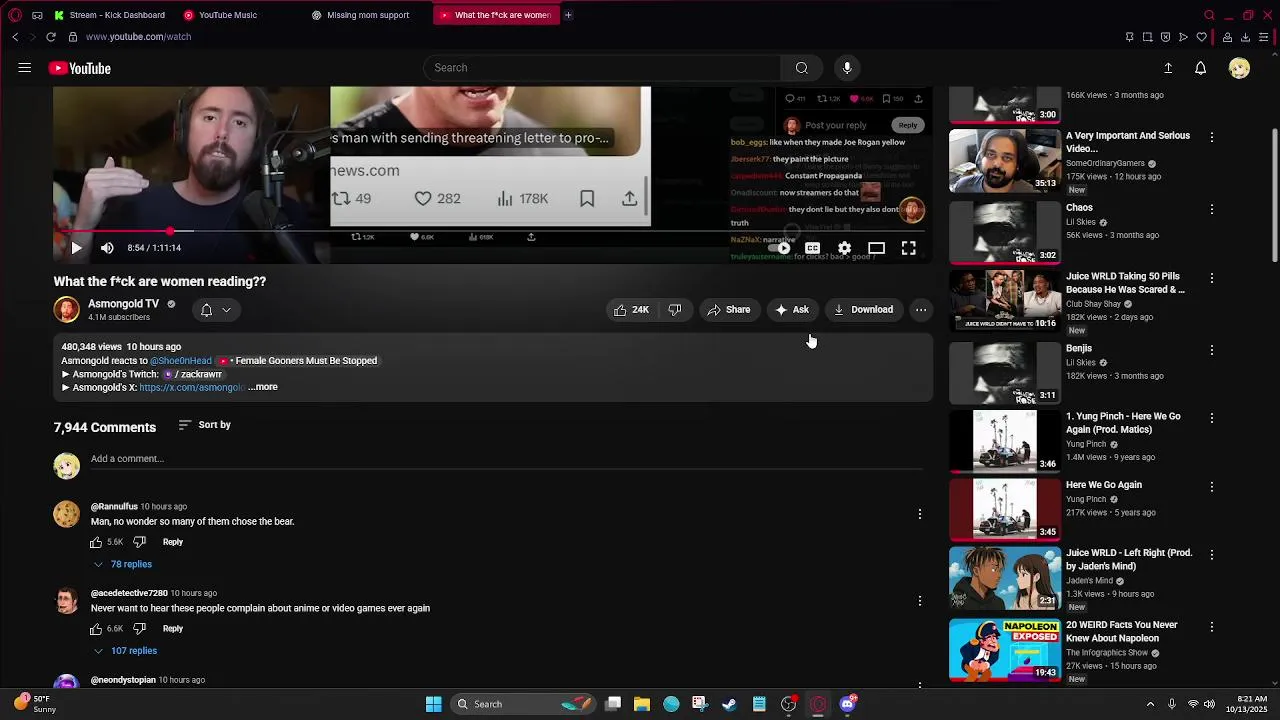Switch to the Missing mom support tab
This screenshot has height=720, width=1280.
[368, 15]
